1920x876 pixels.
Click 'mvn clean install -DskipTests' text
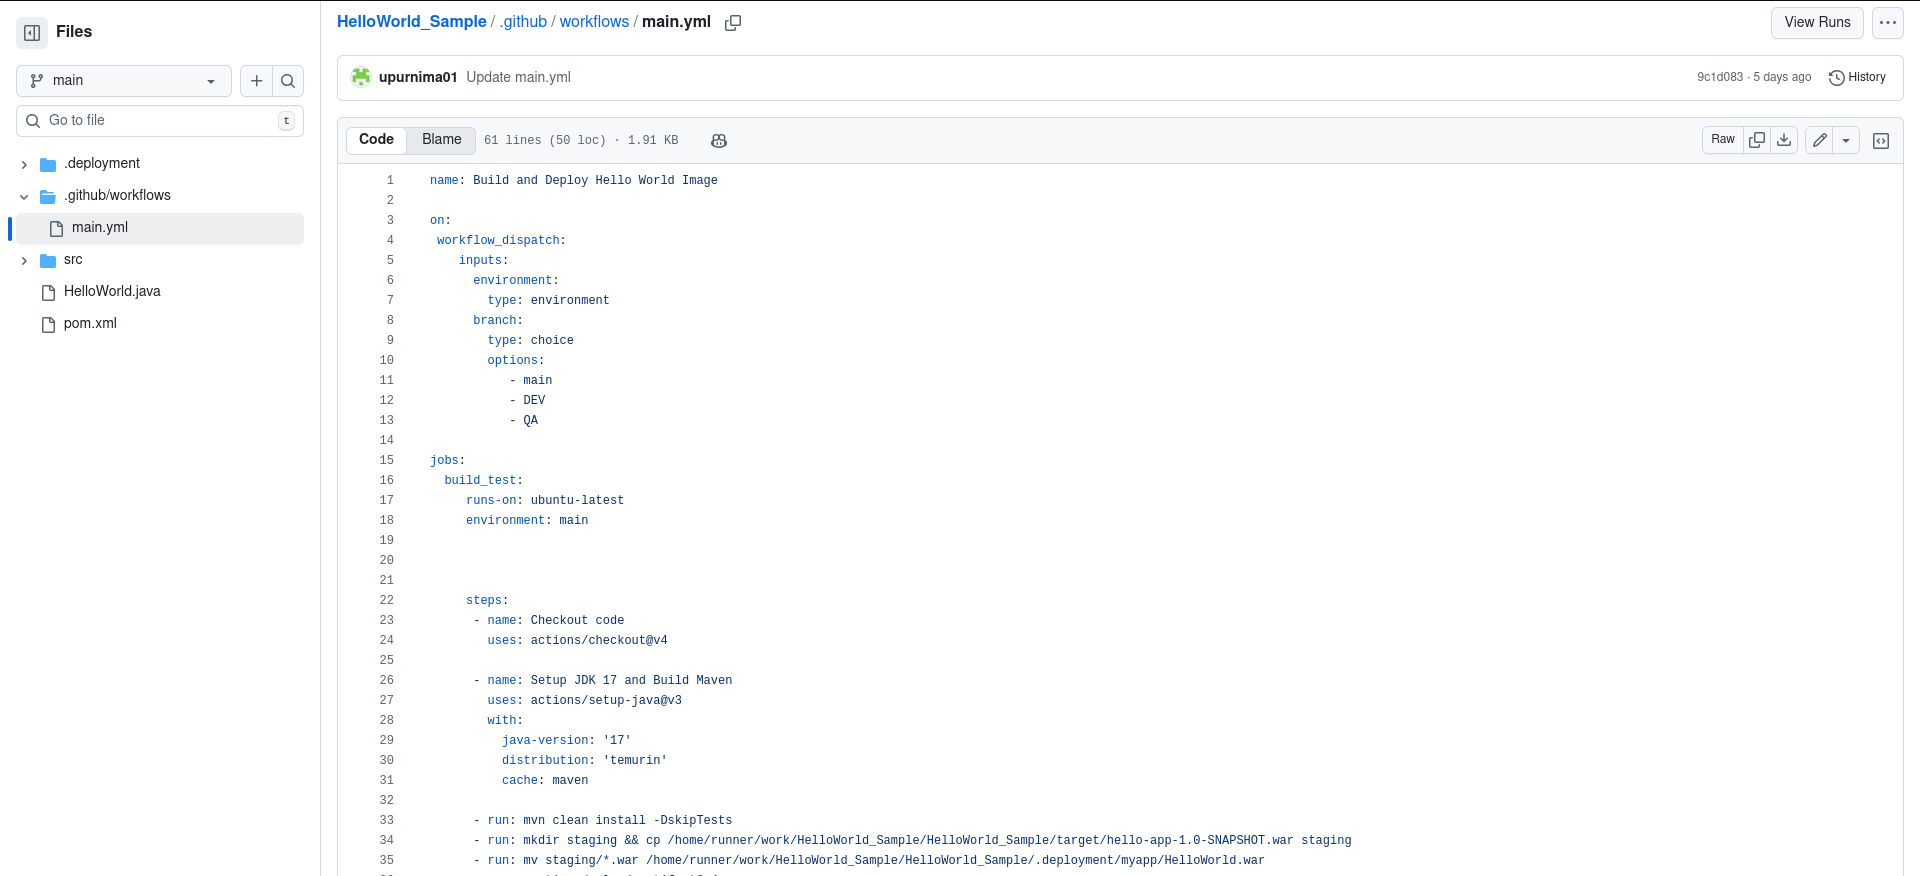coord(628,821)
